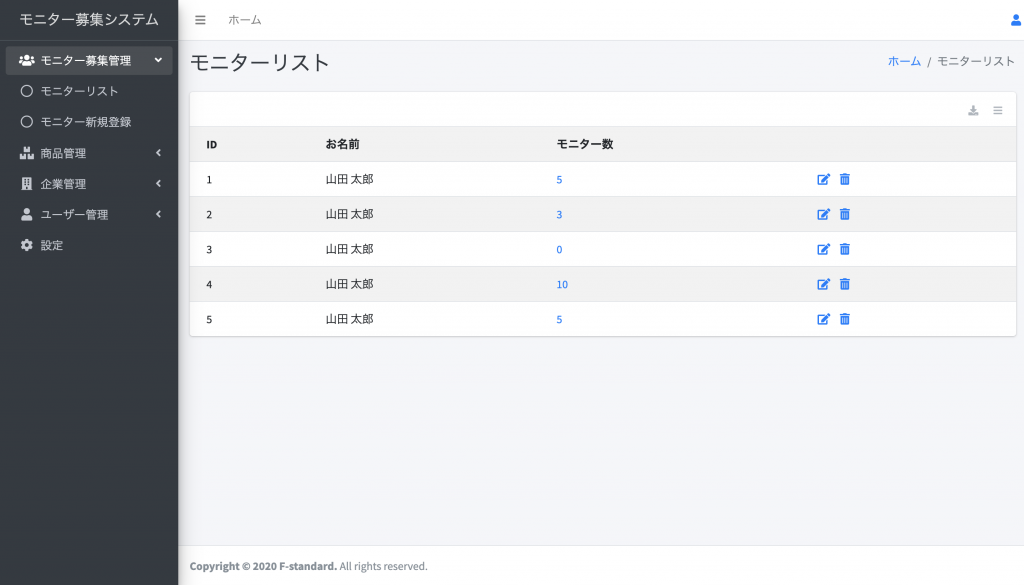Screen dimensions: 1024x585
Task: Click the ホーム item in the top navbar
Action: click(245, 20)
